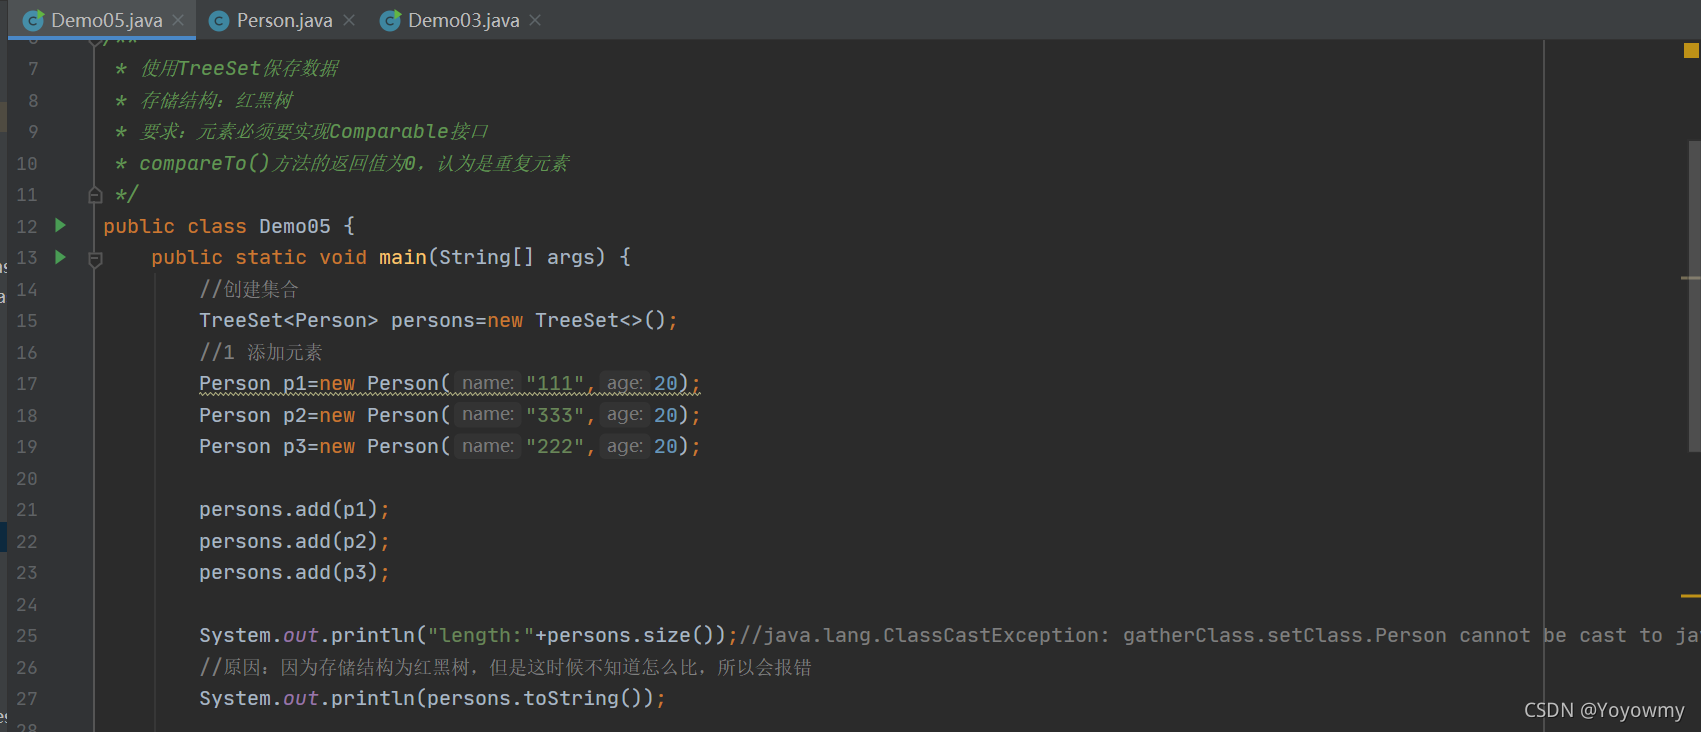The height and width of the screenshot is (732, 1701).
Task: Click line number 25 in gutter
Action: pos(27,636)
